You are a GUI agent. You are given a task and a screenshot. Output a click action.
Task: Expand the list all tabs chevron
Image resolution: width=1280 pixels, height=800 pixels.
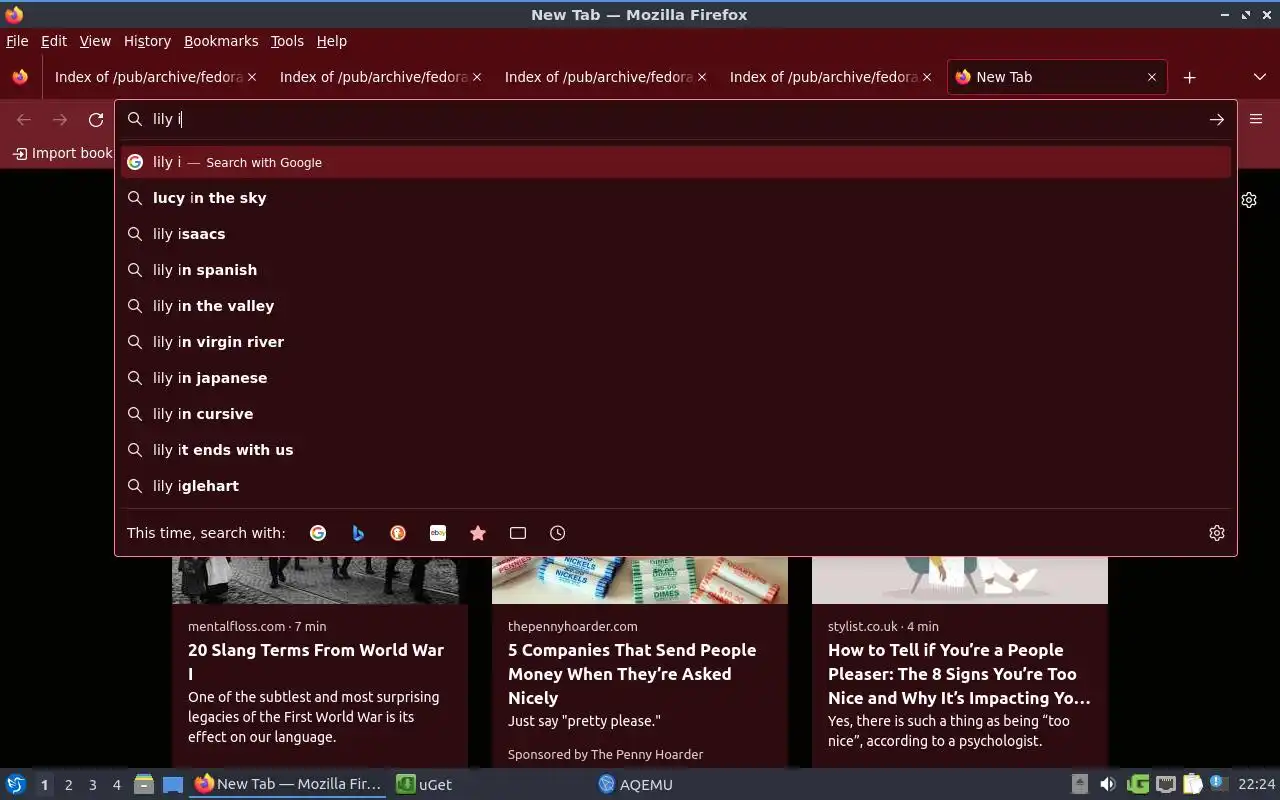click(x=1259, y=77)
